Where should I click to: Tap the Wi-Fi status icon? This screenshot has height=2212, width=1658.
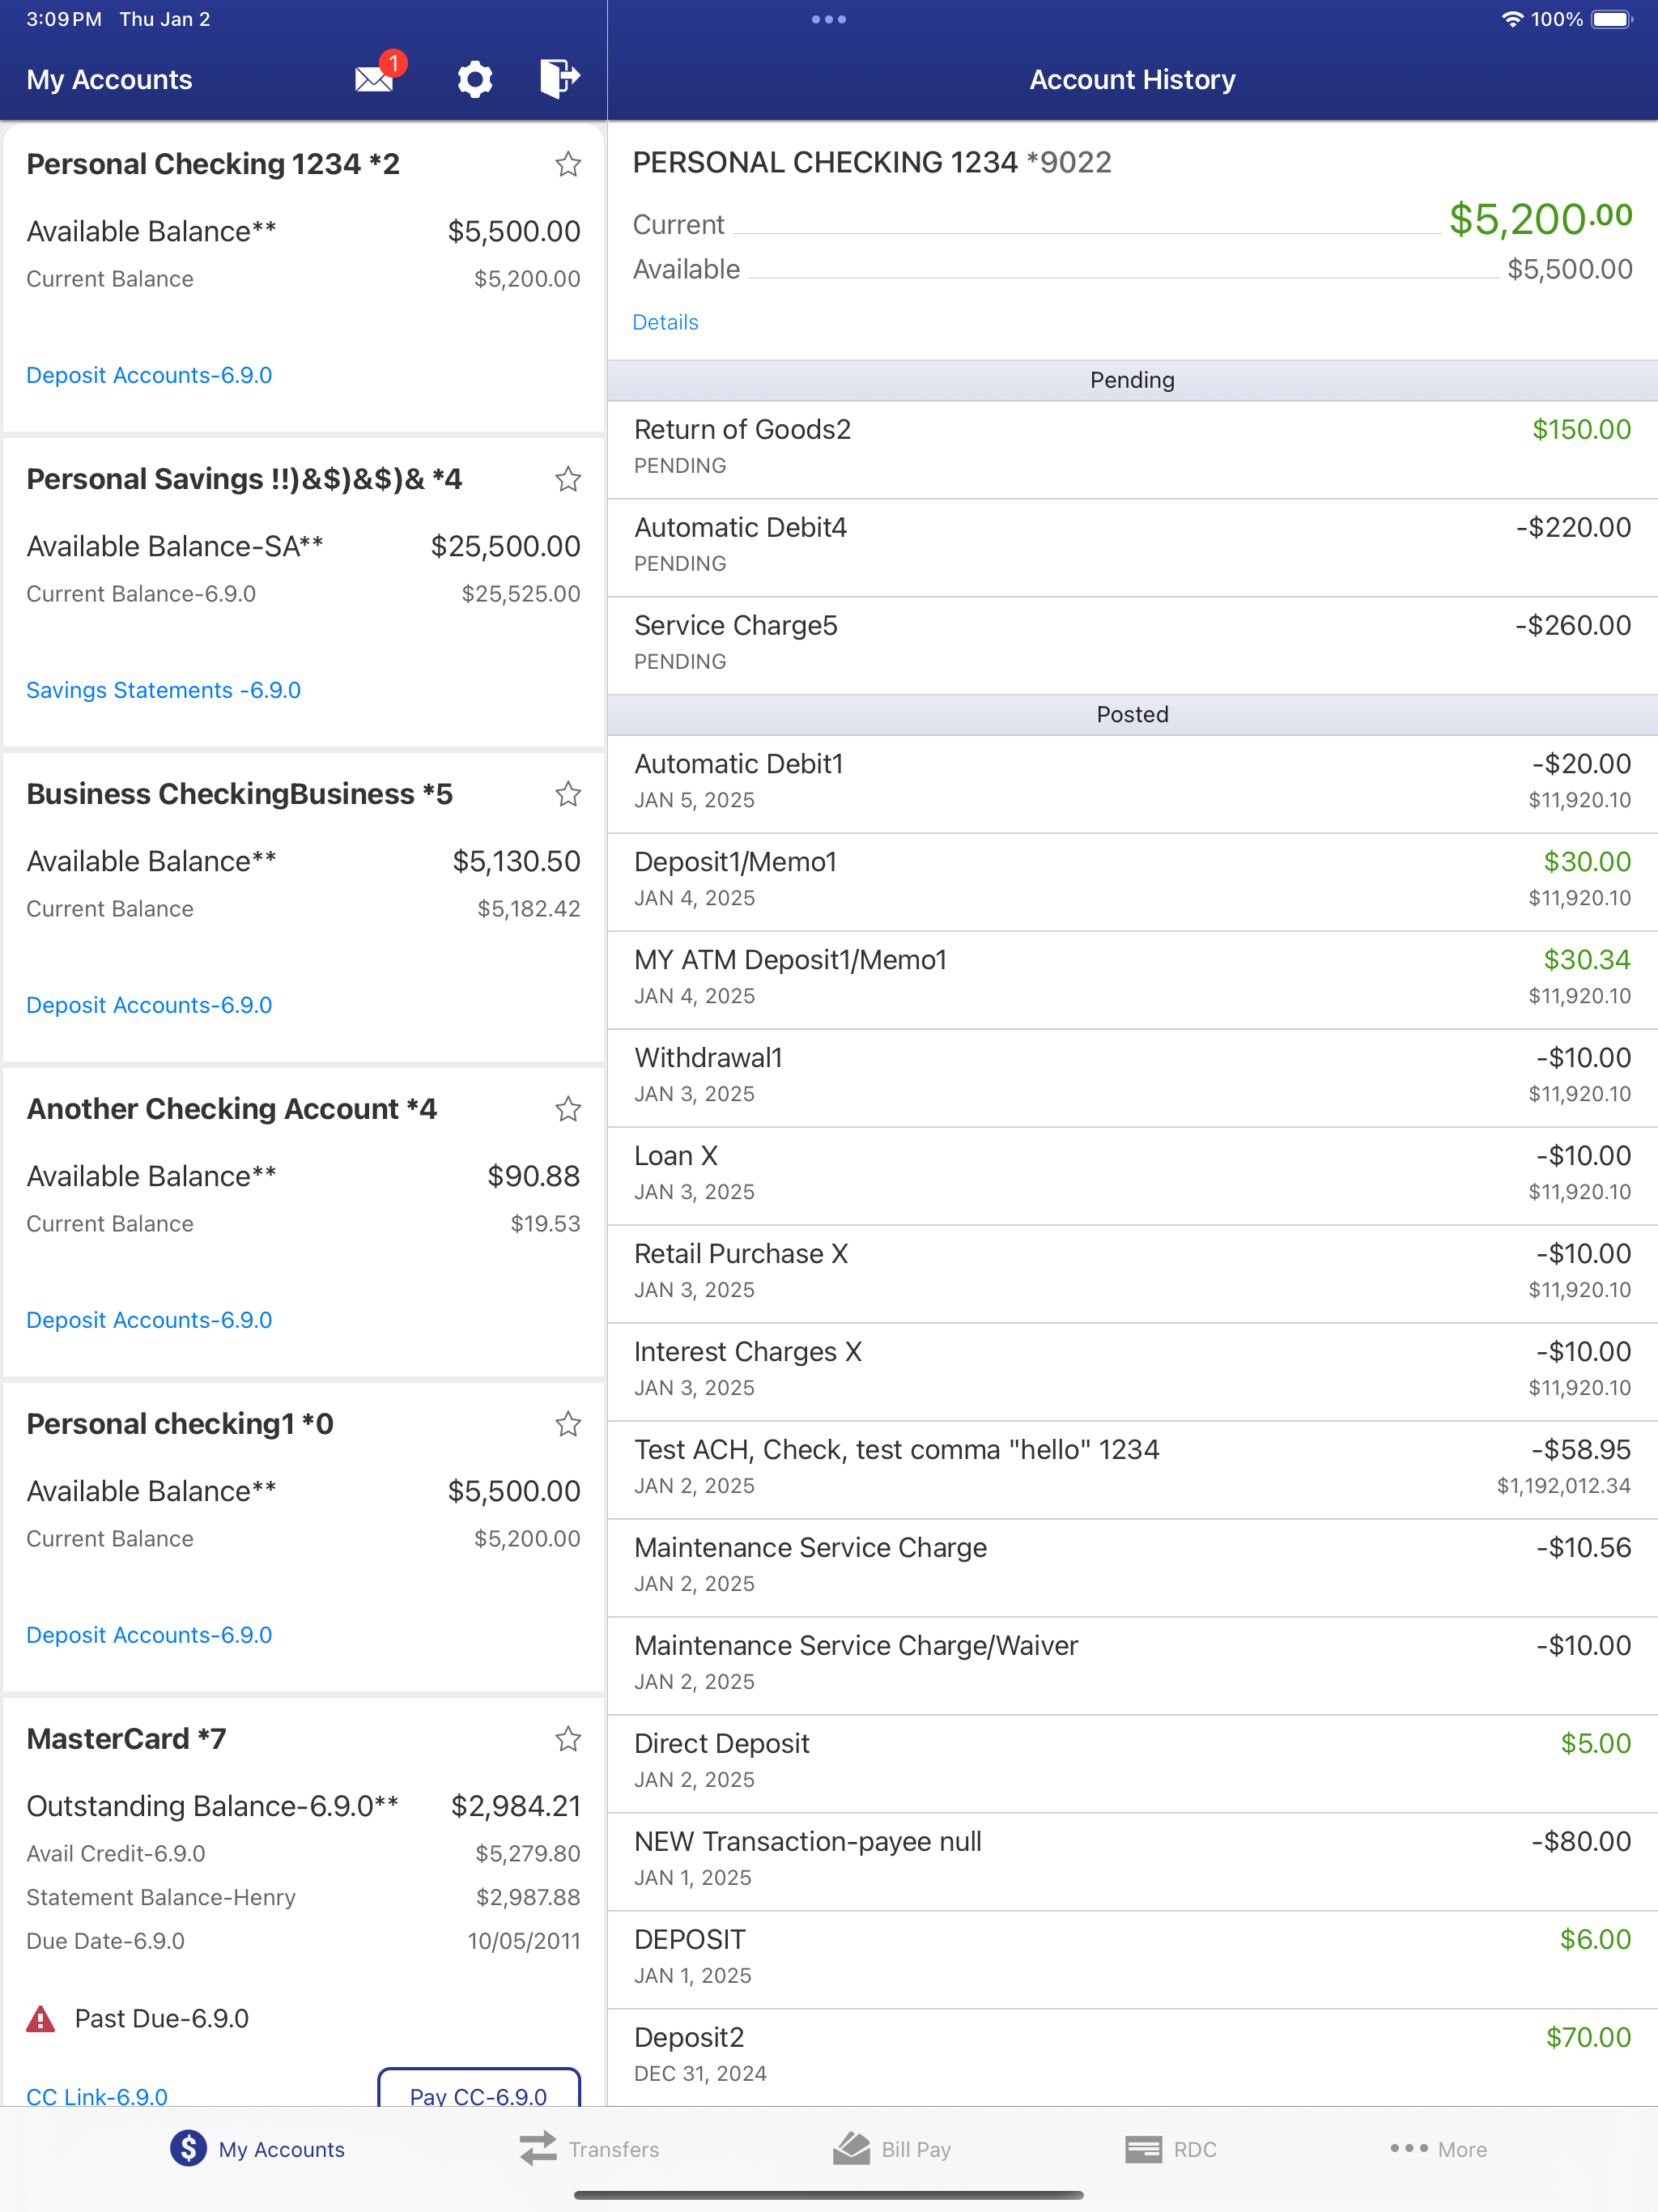1512,19
